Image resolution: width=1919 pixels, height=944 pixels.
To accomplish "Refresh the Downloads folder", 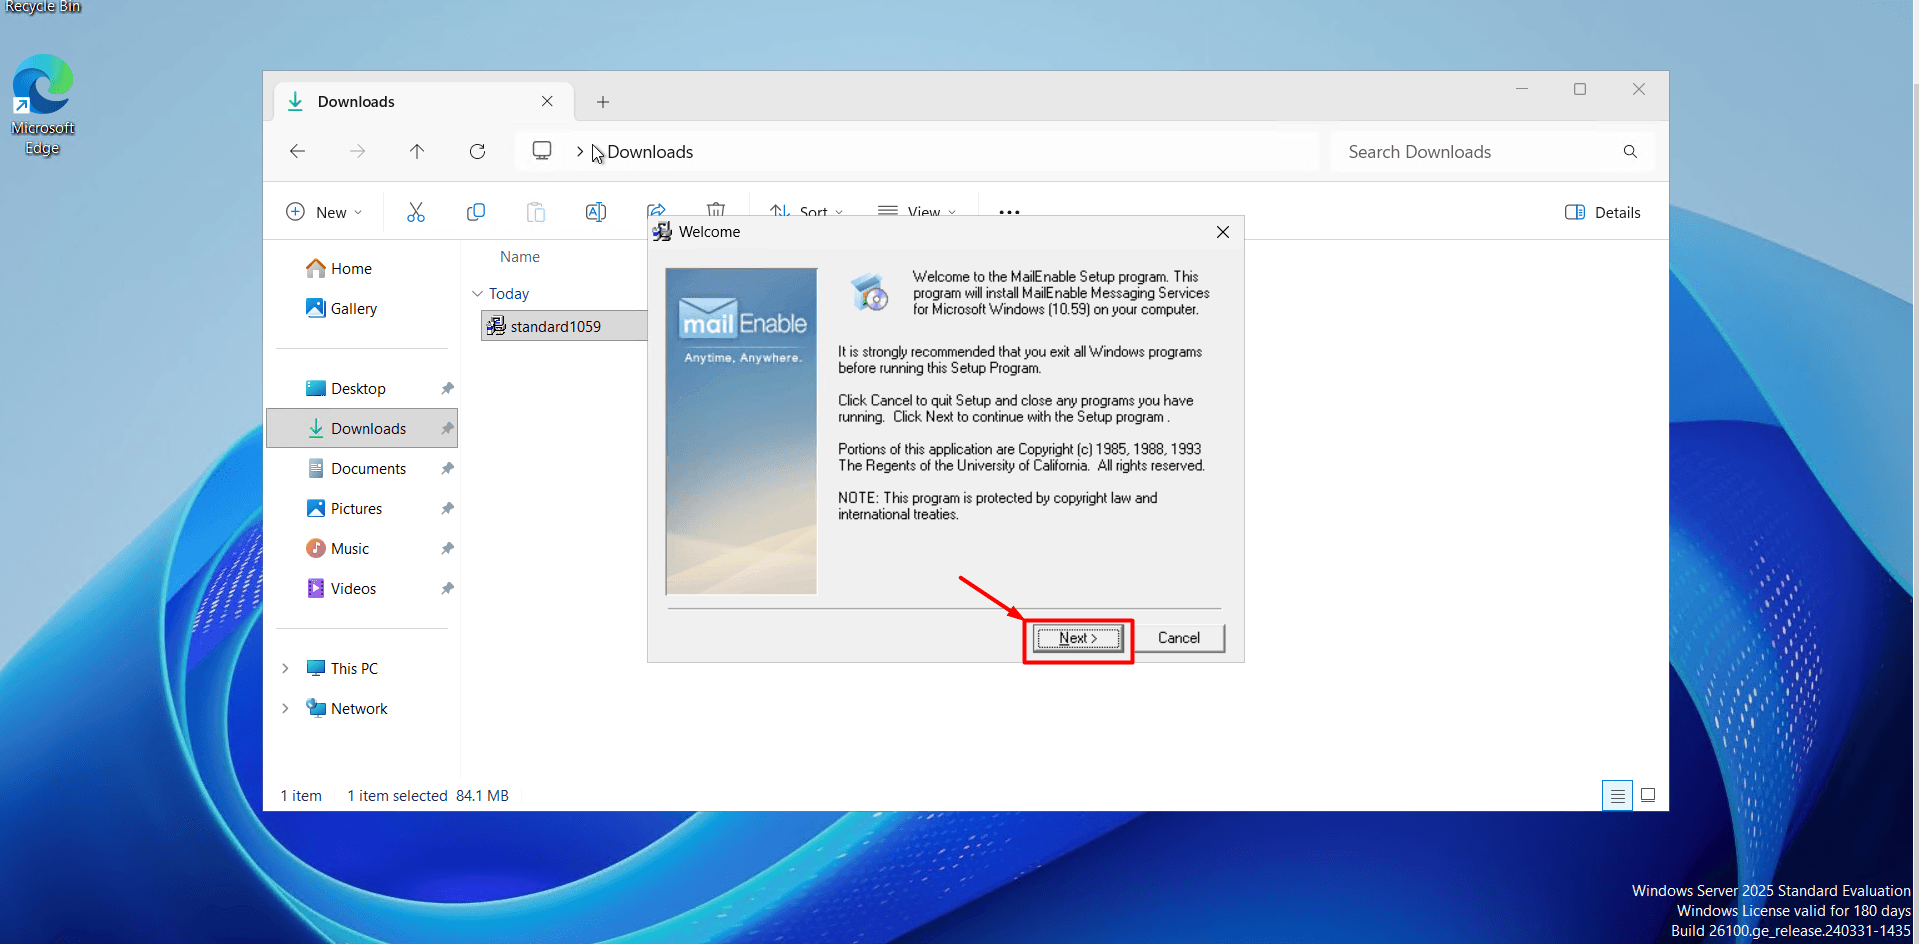I will click(477, 151).
